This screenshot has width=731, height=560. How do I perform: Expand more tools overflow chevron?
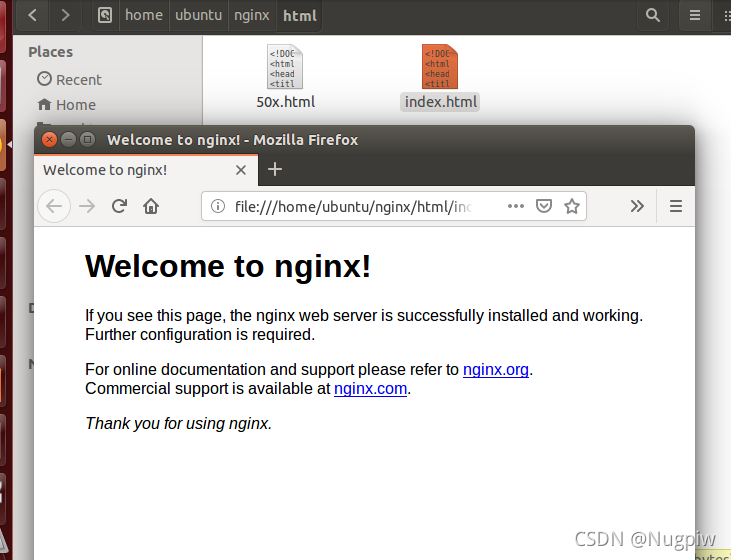click(637, 206)
